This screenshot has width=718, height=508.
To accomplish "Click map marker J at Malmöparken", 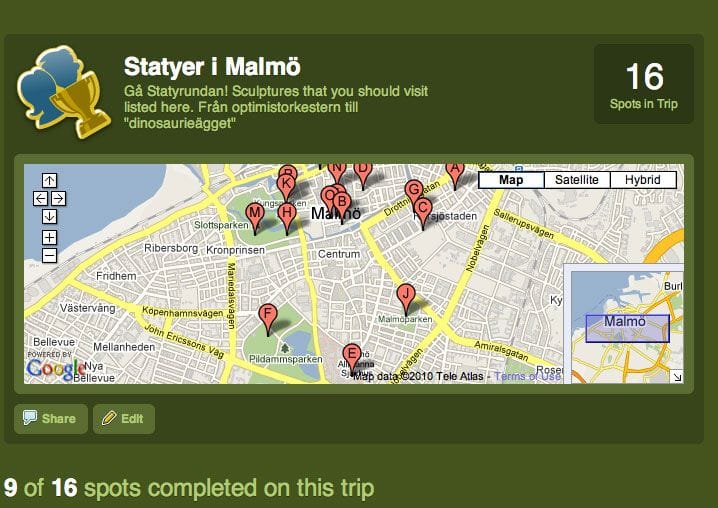I will pos(405,295).
